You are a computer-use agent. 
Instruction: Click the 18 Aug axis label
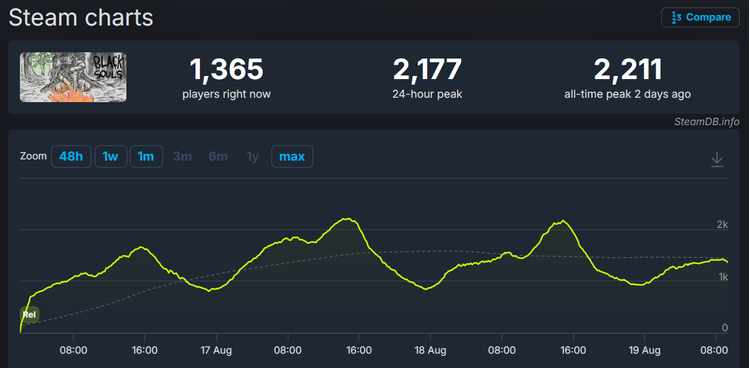[430, 350]
